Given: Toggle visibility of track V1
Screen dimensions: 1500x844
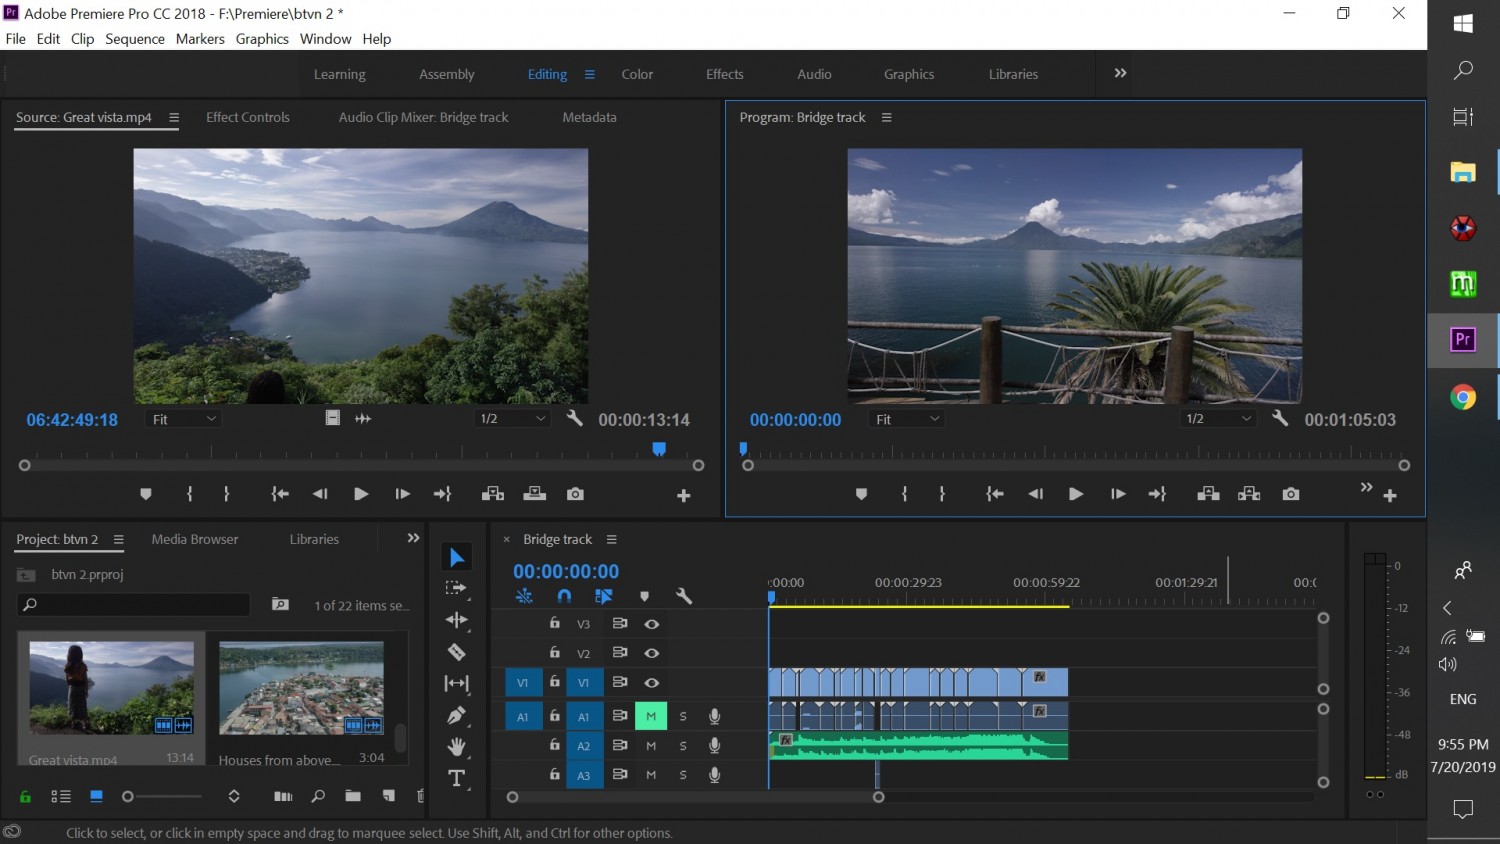Looking at the screenshot, I should tap(651, 683).
